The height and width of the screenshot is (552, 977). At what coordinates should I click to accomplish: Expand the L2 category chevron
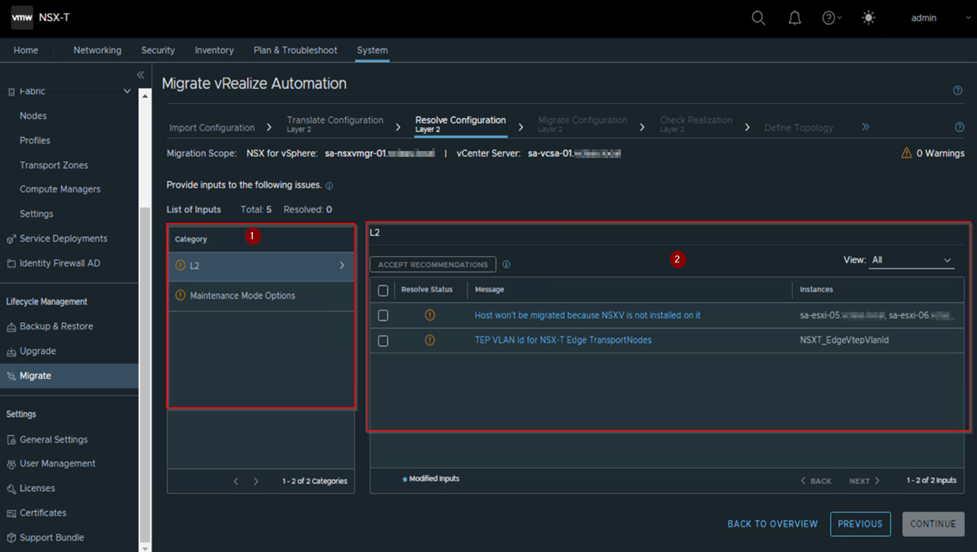point(342,266)
